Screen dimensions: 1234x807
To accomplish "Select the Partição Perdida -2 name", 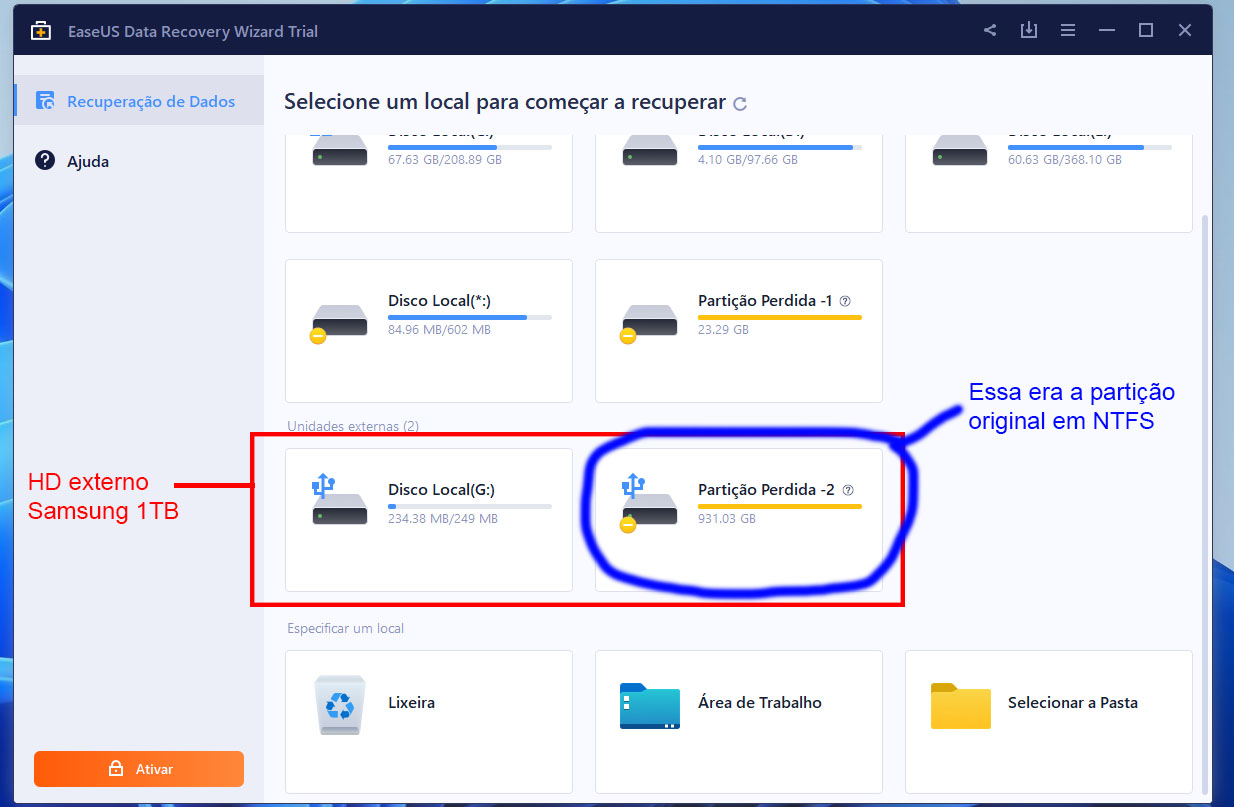I will click(767, 491).
